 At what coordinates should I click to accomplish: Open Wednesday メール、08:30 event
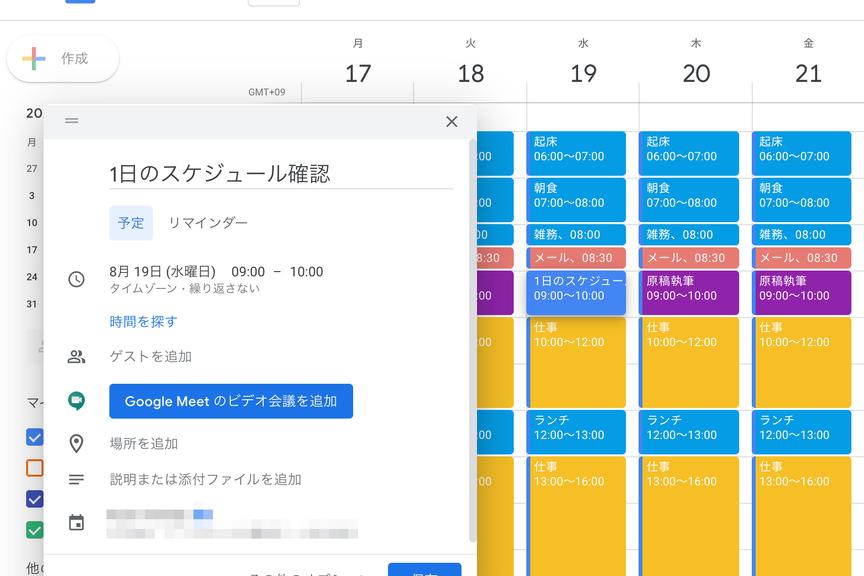tap(576, 258)
